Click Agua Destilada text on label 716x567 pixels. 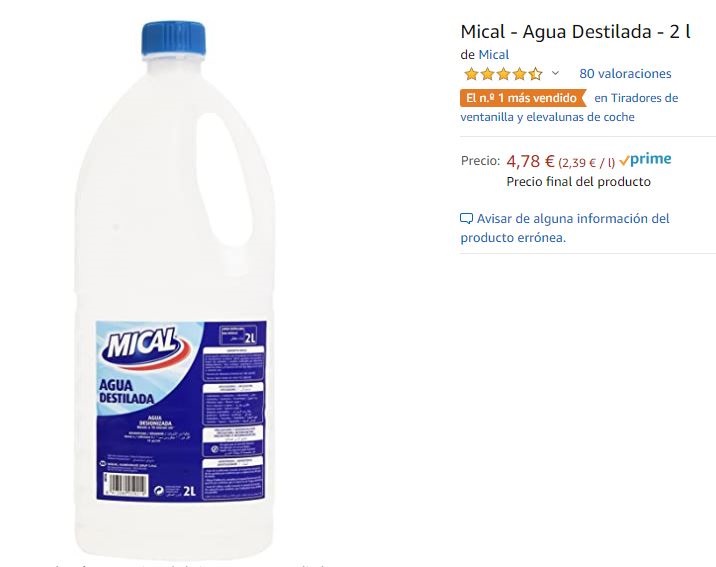pos(126,391)
